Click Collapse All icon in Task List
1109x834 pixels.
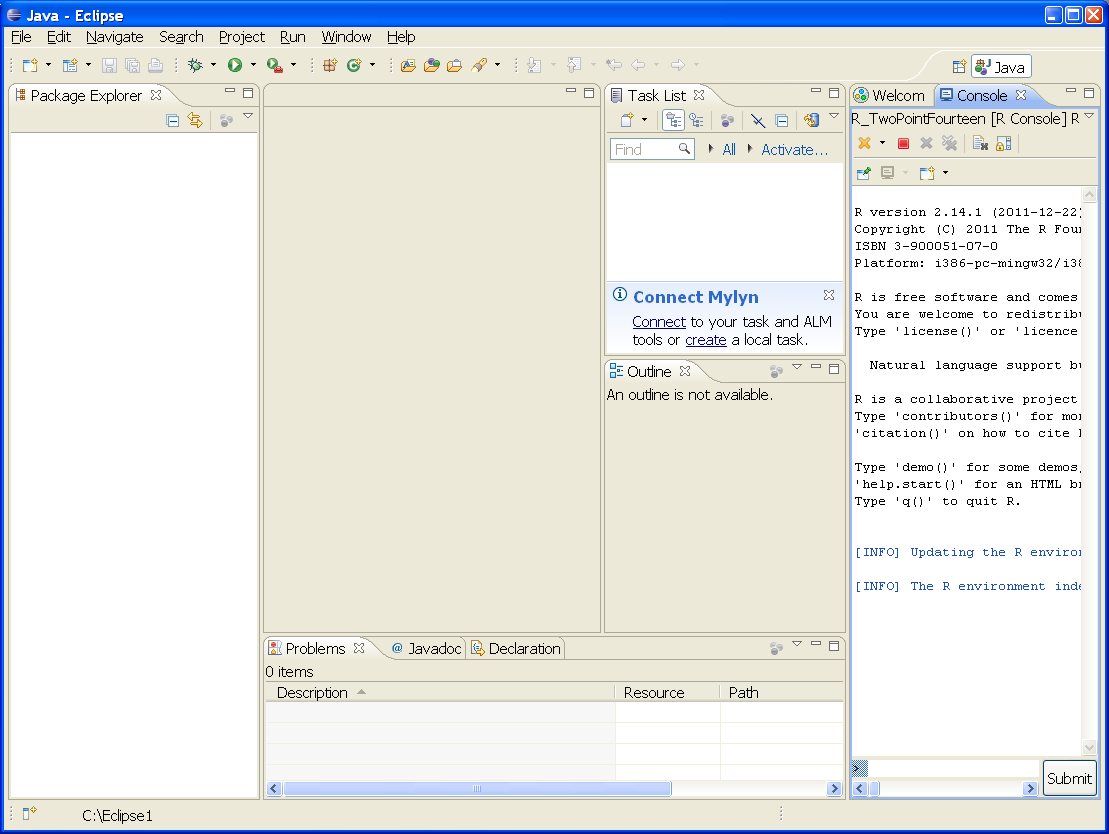click(x=782, y=120)
